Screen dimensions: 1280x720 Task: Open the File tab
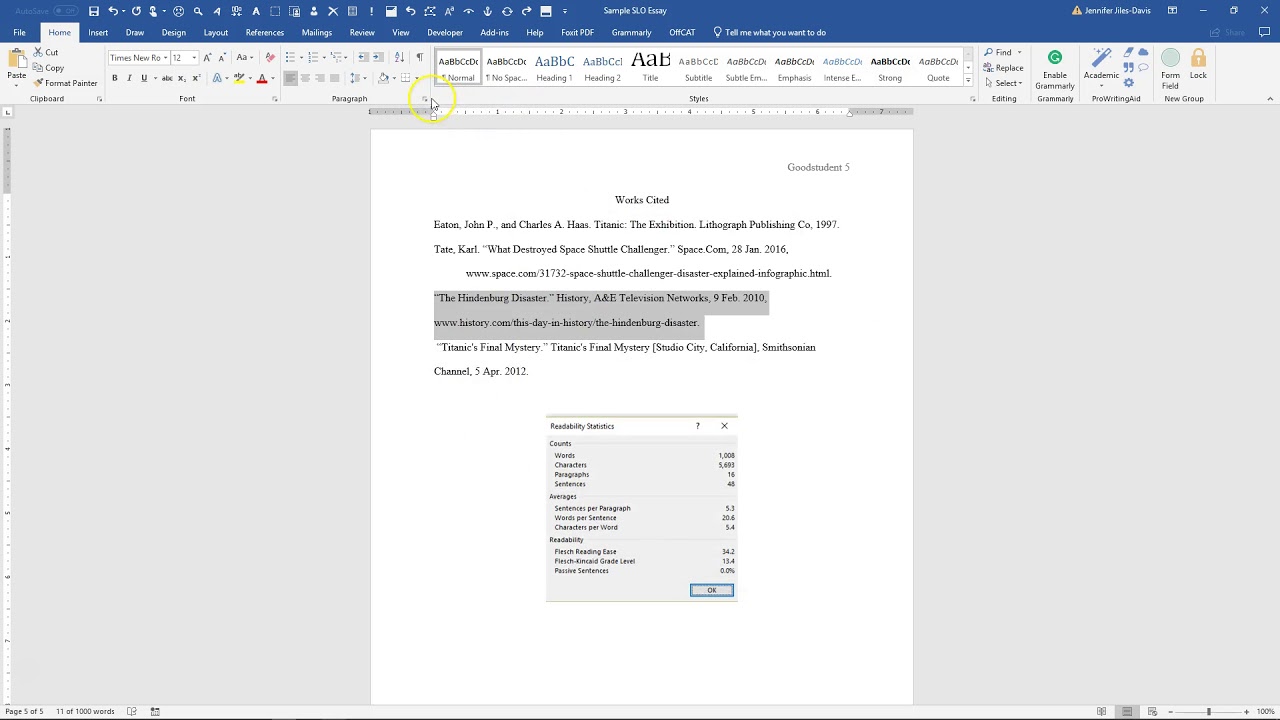click(19, 32)
